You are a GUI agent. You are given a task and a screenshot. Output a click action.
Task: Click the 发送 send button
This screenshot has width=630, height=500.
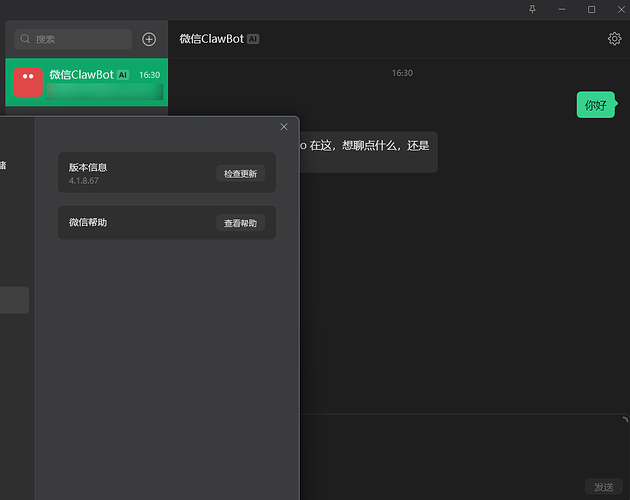click(x=603, y=487)
